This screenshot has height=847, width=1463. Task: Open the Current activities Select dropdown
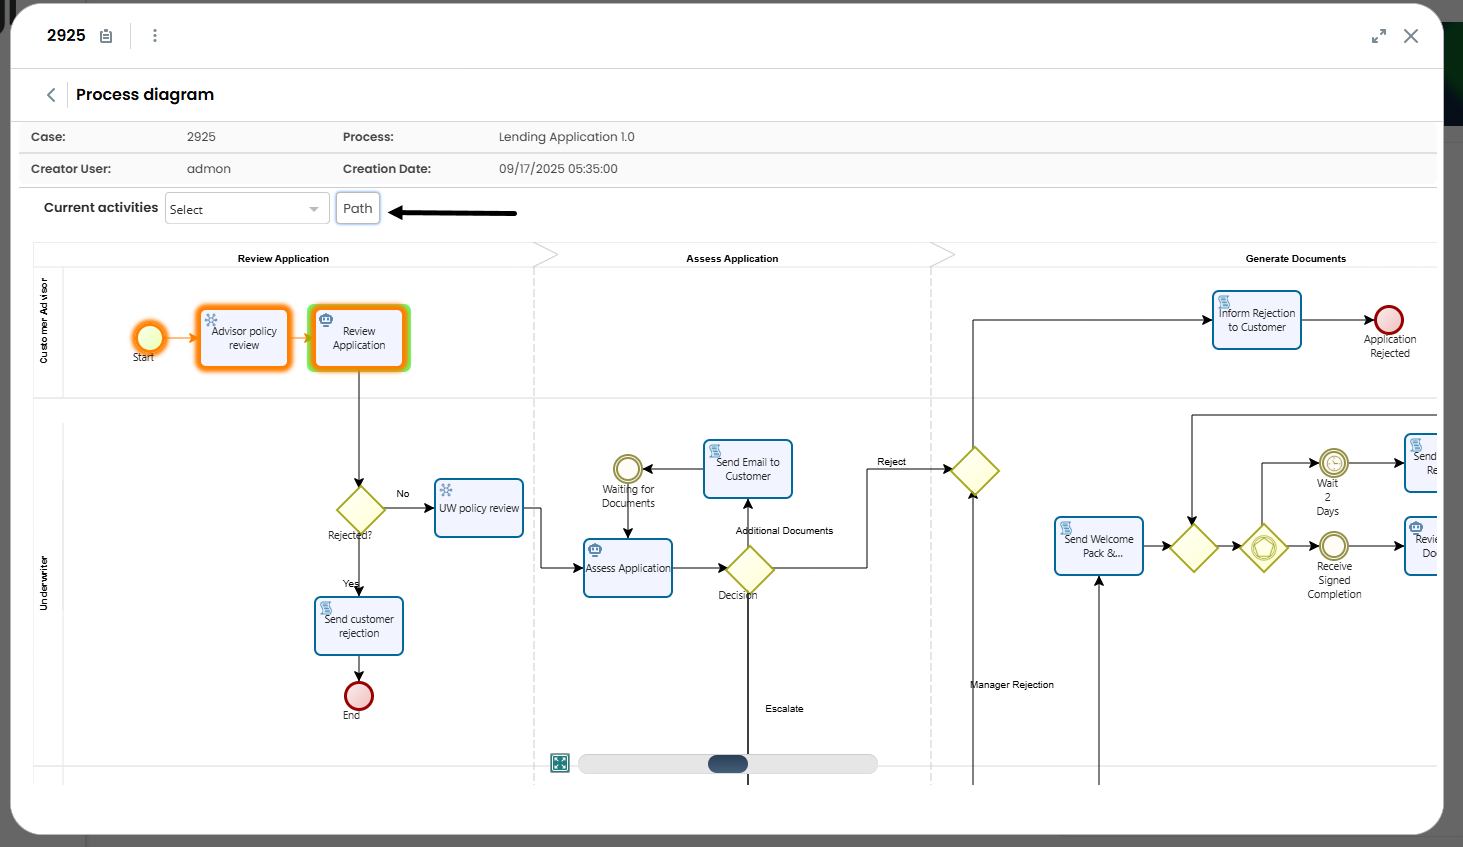tap(246, 208)
